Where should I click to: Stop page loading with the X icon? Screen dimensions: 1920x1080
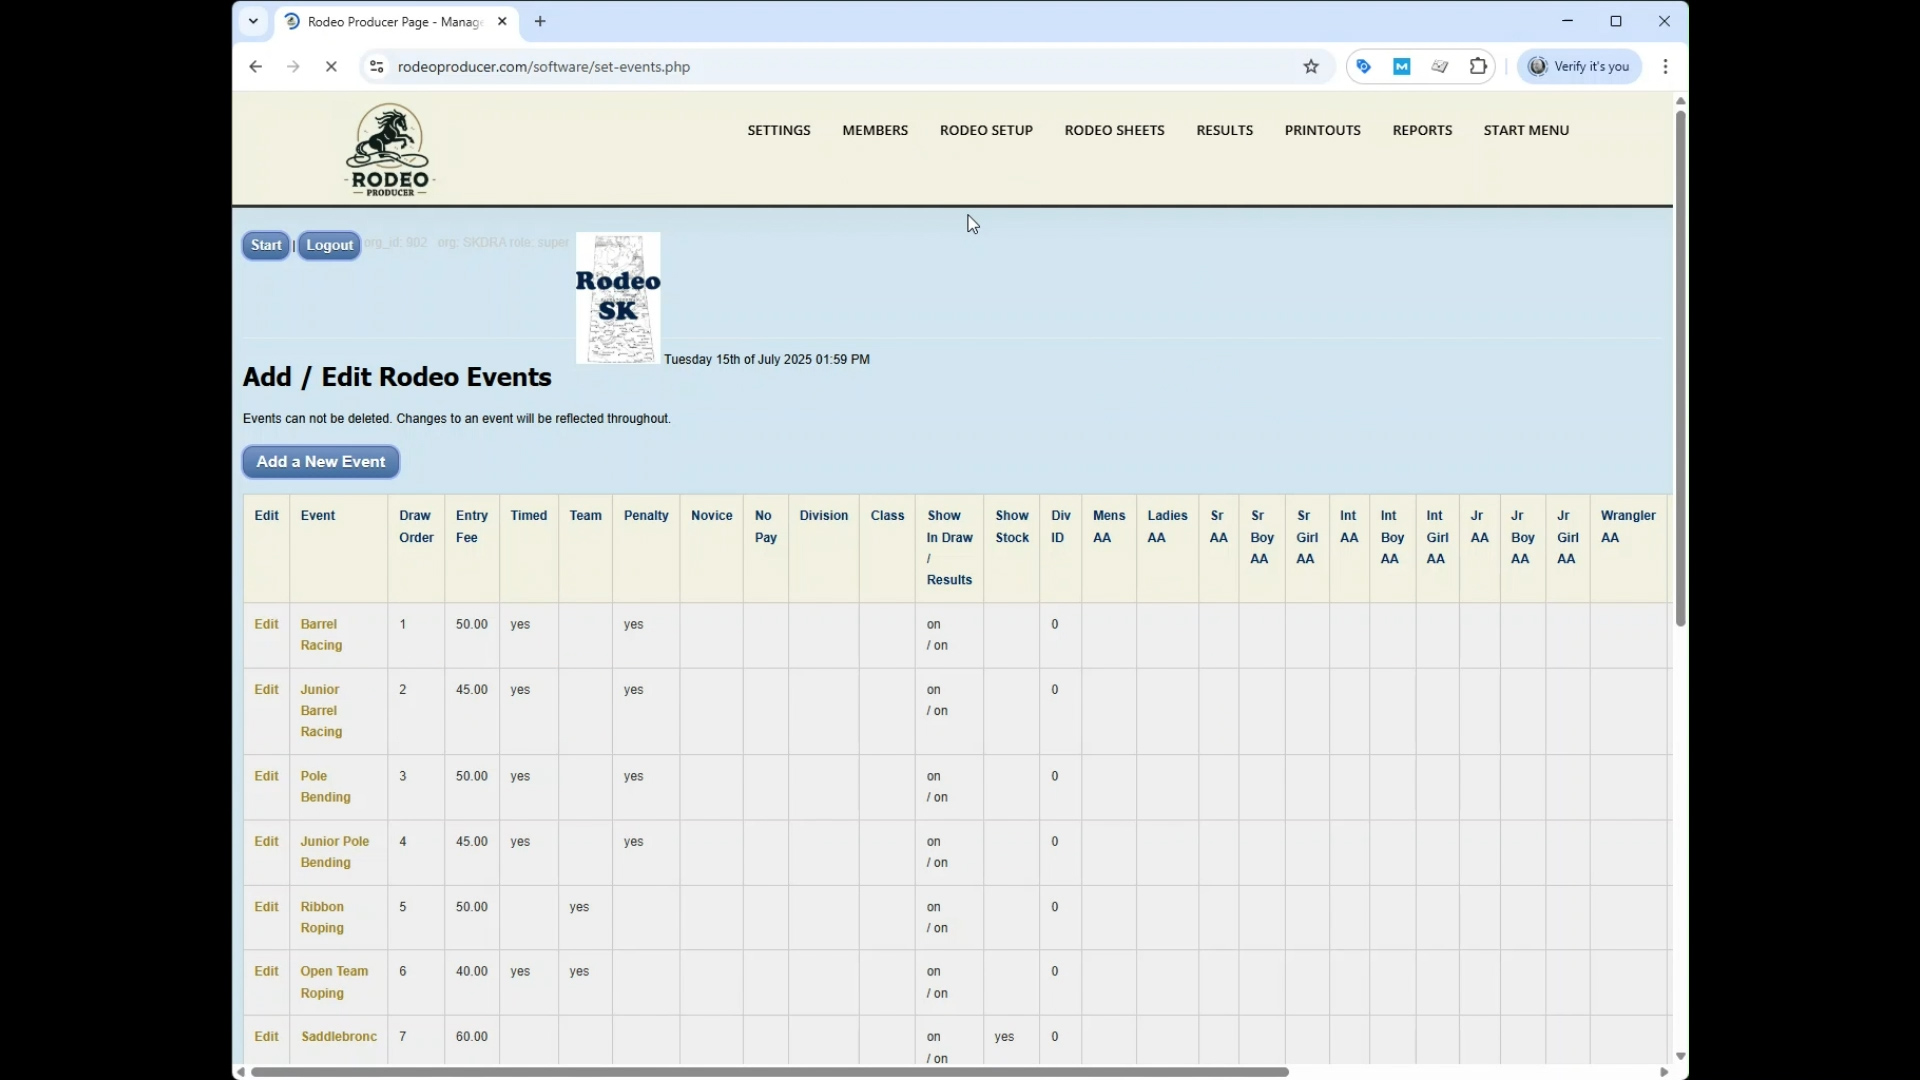tap(331, 66)
